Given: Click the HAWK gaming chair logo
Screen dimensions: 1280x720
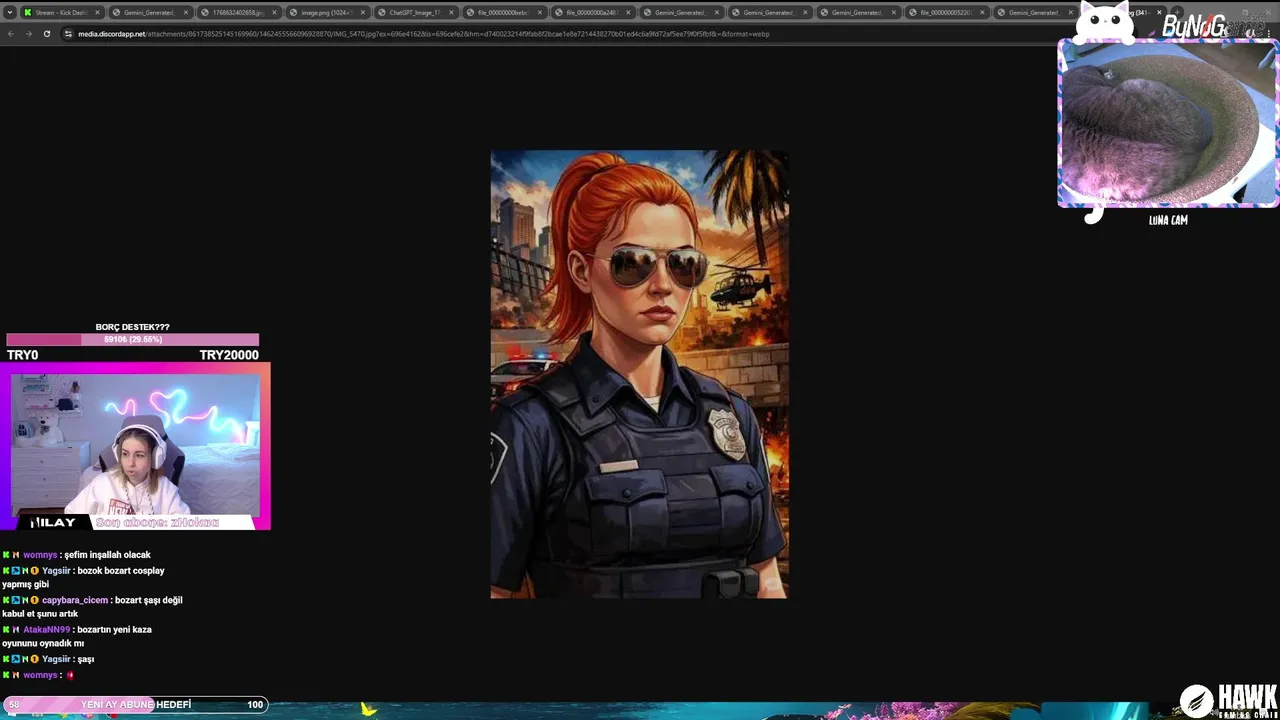Looking at the screenshot, I should [1229, 700].
